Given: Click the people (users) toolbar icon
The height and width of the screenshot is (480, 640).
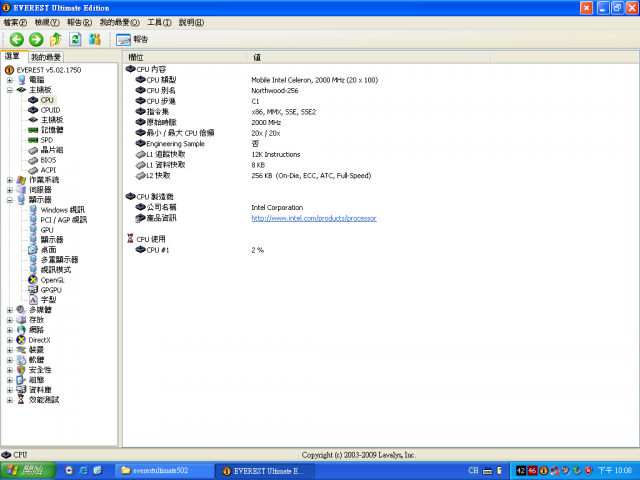Looking at the screenshot, I should (95, 40).
